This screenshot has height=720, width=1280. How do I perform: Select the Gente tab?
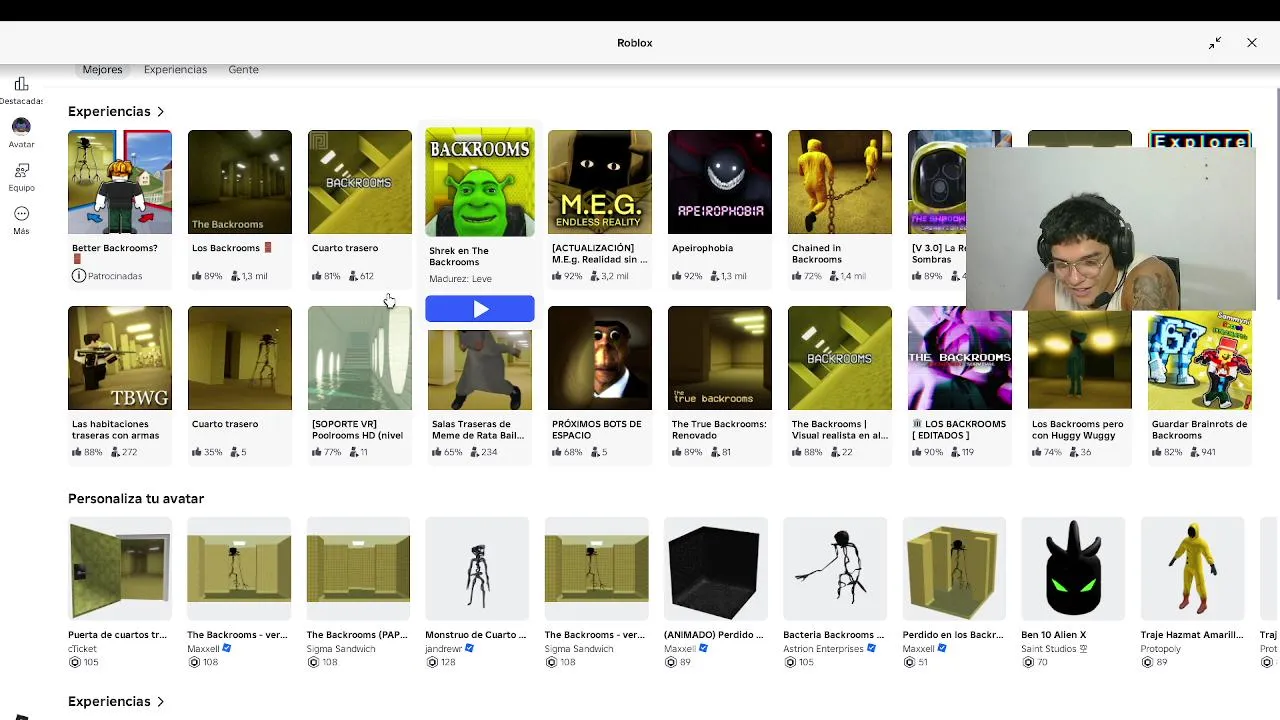click(x=243, y=69)
